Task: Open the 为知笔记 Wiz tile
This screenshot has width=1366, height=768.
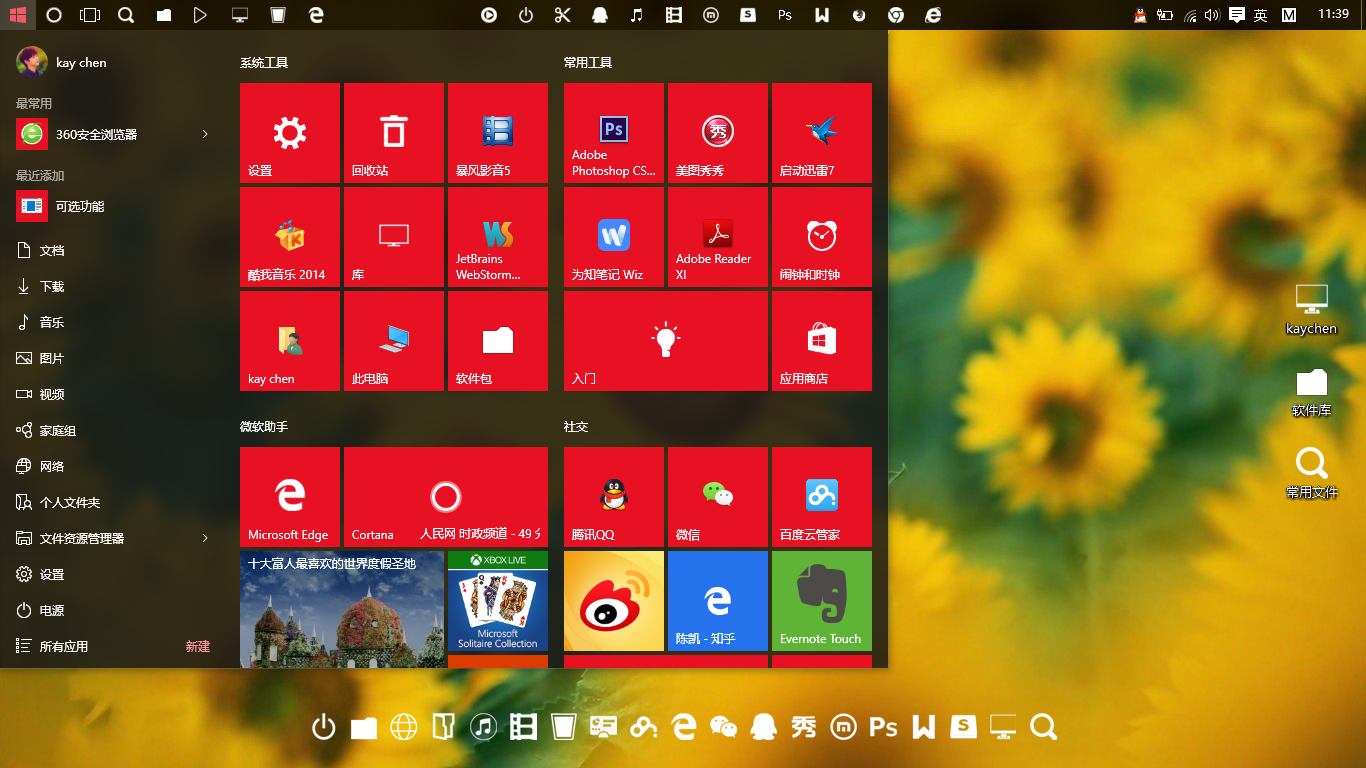Action: coord(614,237)
